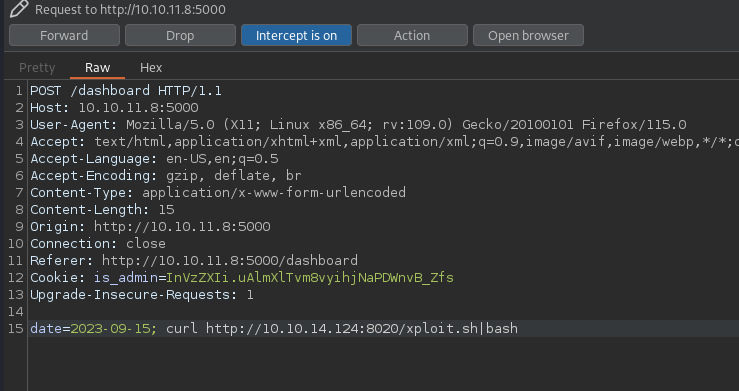Click the Upgrade-Insecure-Requests header line
The image size is (739, 391).
142,294
